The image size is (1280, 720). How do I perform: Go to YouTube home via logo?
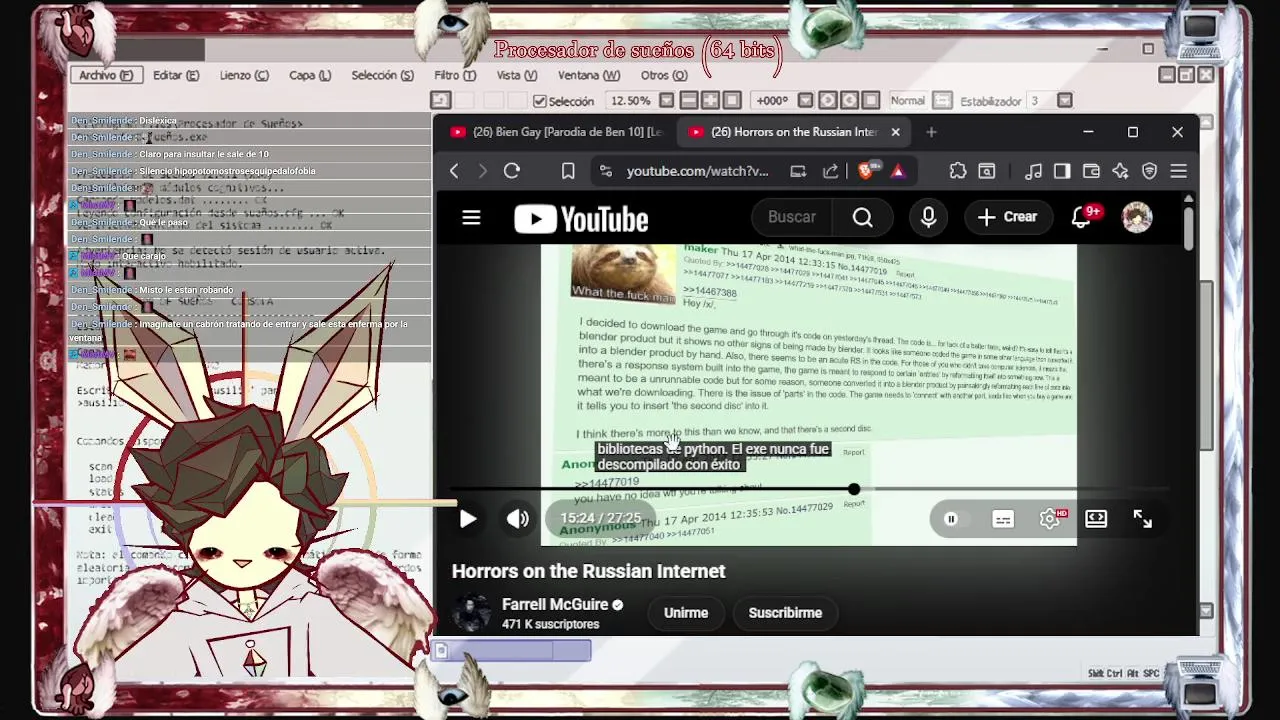click(581, 219)
